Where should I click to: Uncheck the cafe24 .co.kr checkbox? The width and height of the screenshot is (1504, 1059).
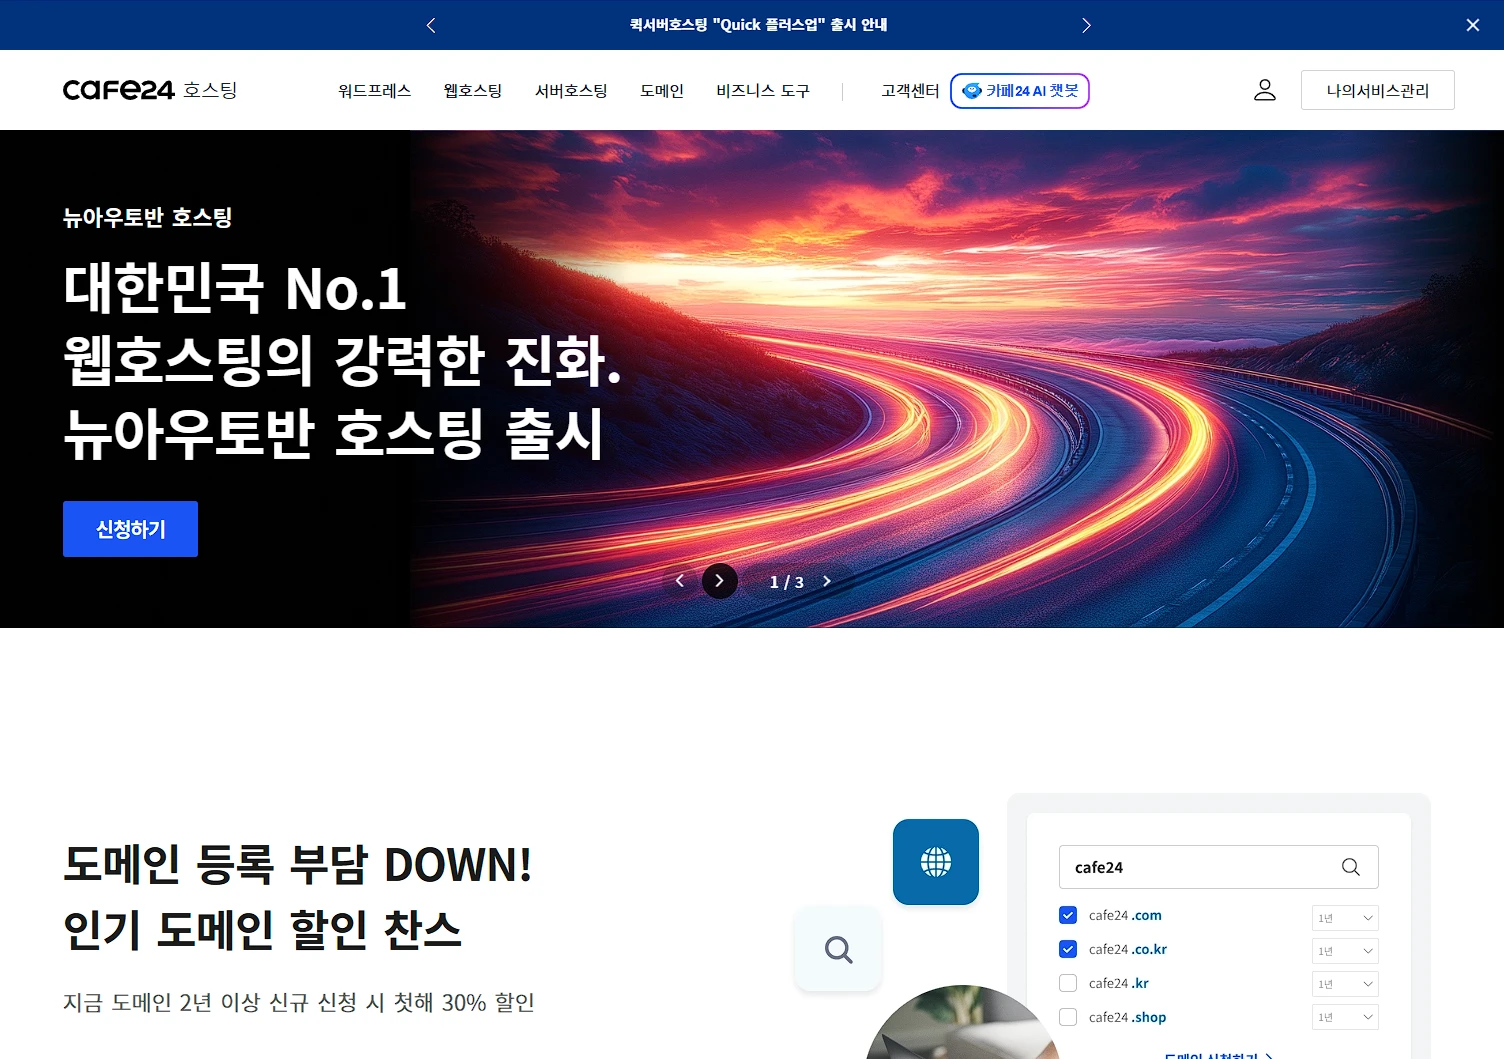1068,949
